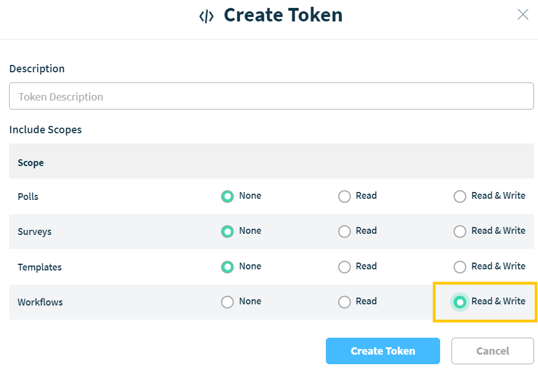Select Read for Workflows scope

344,302
